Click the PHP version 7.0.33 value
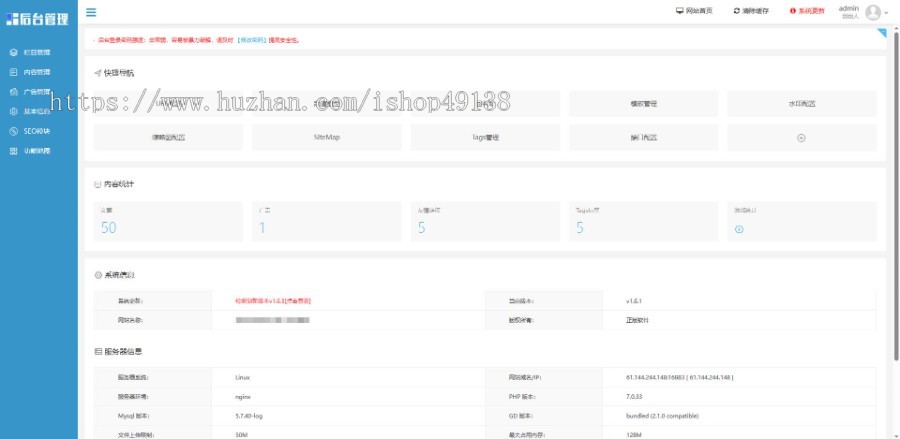 tap(634, 397)
